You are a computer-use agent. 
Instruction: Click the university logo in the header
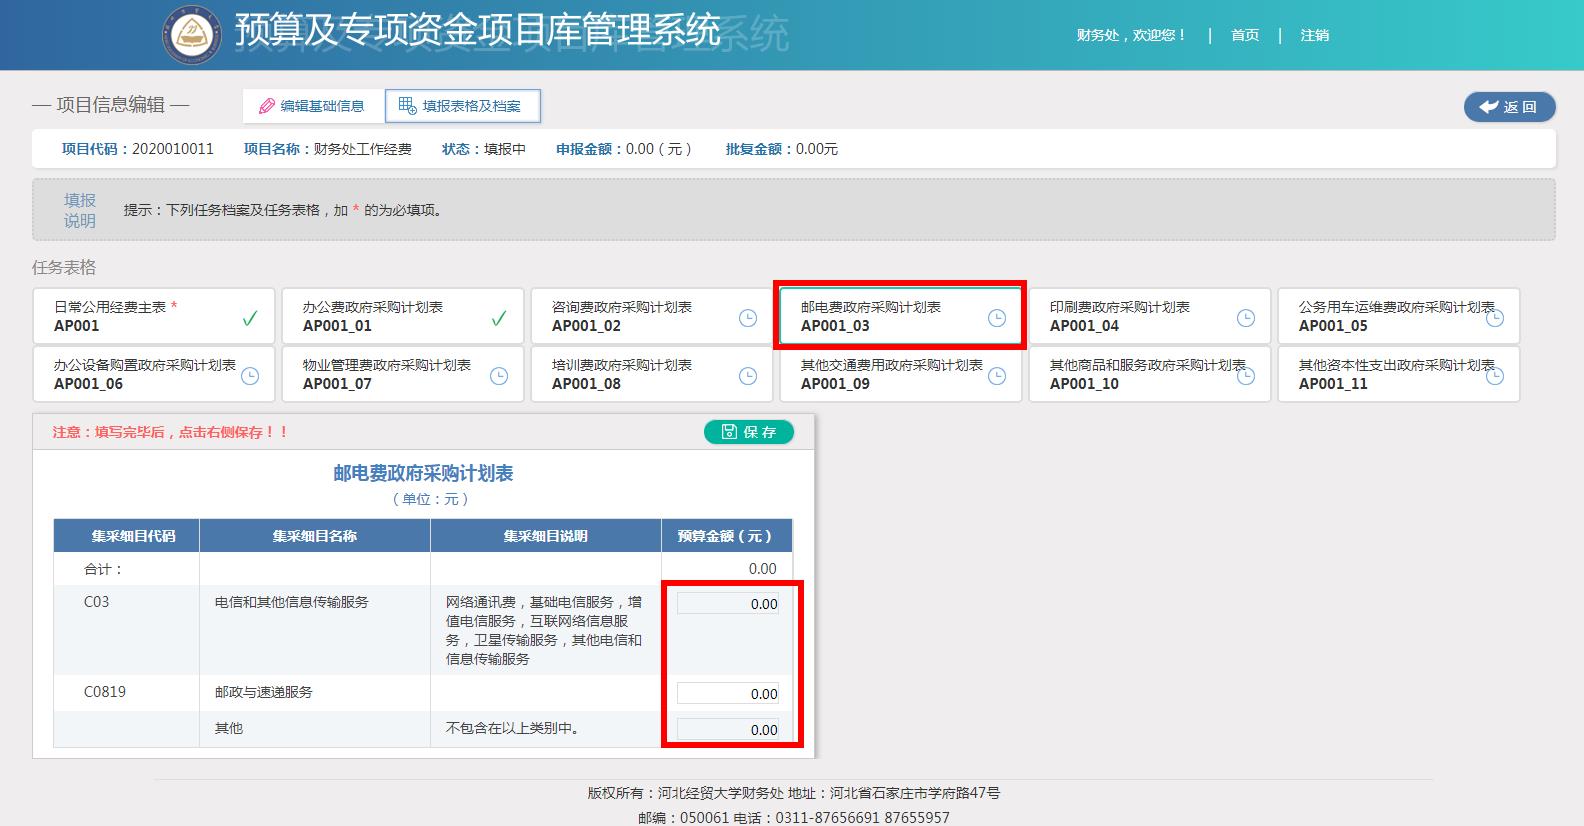[x=191, y=34]
